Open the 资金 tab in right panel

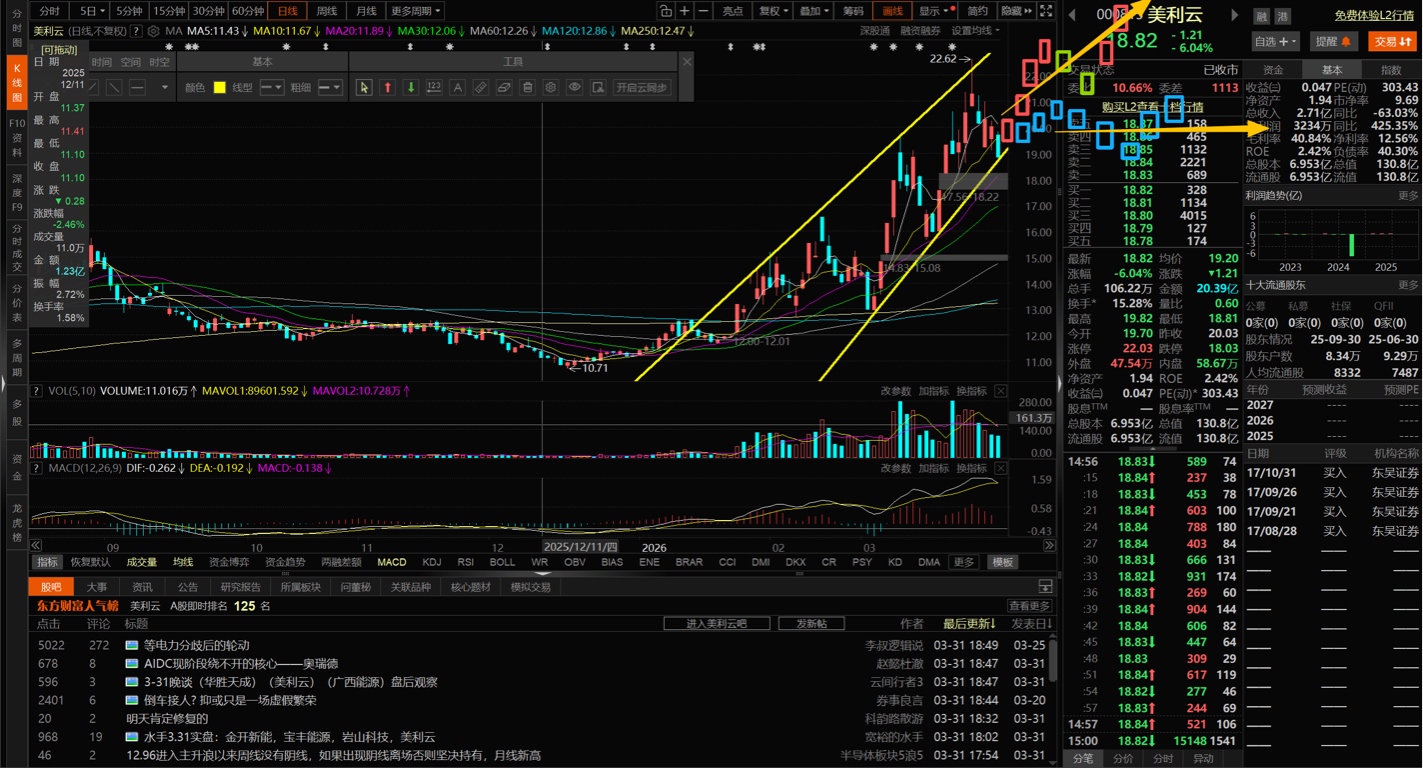tap(1273, 70)
